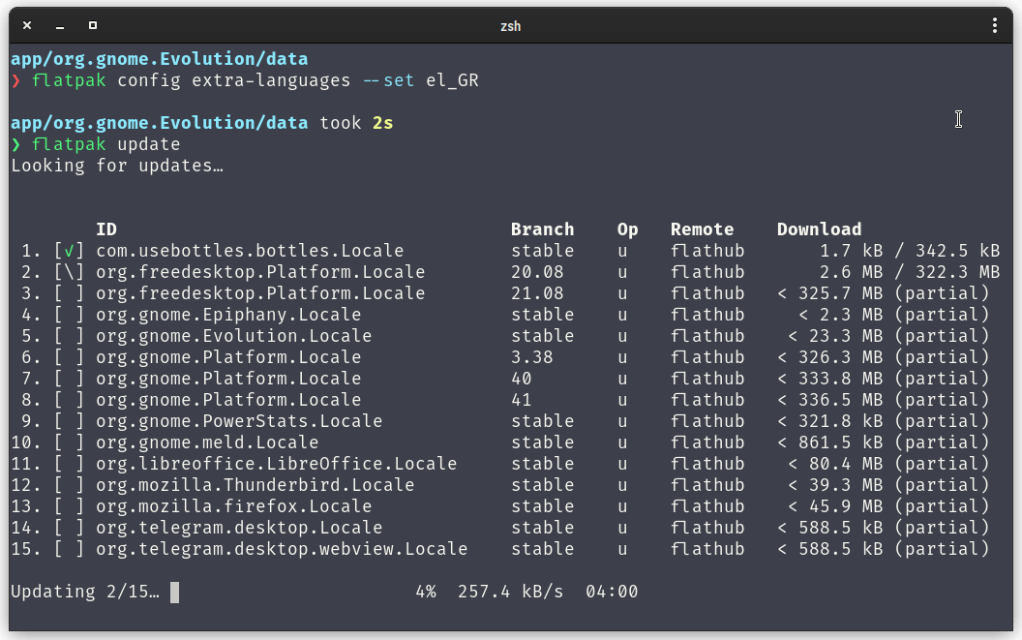The image size is (1022, 640).
Task: Click the Branch column header
Action: tap(542, 230)
